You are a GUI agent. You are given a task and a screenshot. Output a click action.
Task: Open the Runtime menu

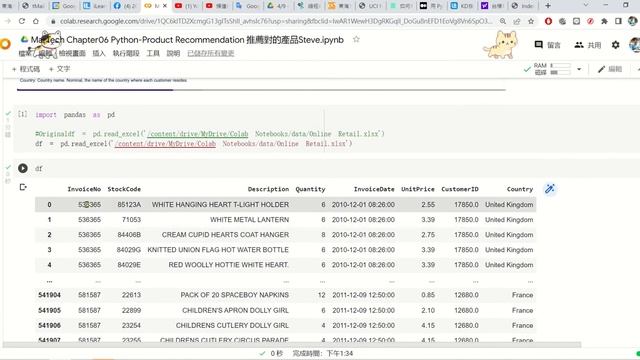coord(126,53)
